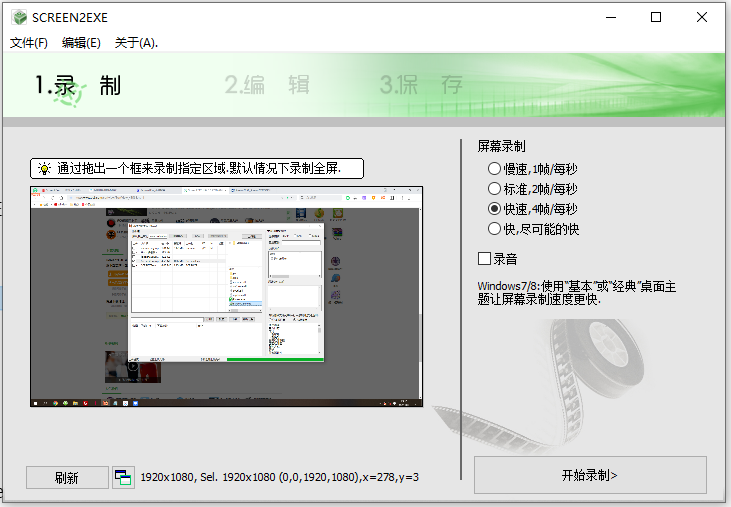The height and width of the screenshot is (507, 731).
Task: Open the 关于(A) menu
Action: pyautogui.click(x=136, y=43)
